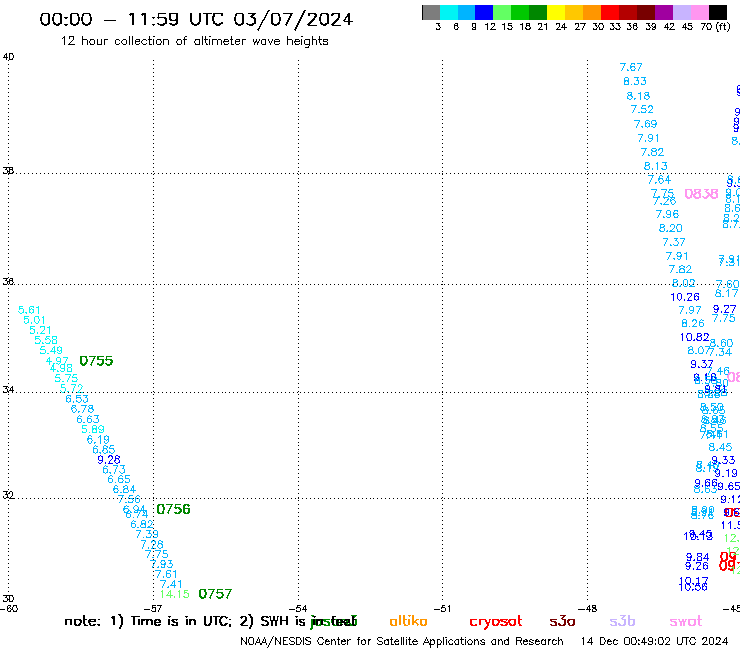Click the 7.52 wave height value
Image resolution: width=740 pixels, height=650 pixels.
pyautogui.click(x=642, y=109)
